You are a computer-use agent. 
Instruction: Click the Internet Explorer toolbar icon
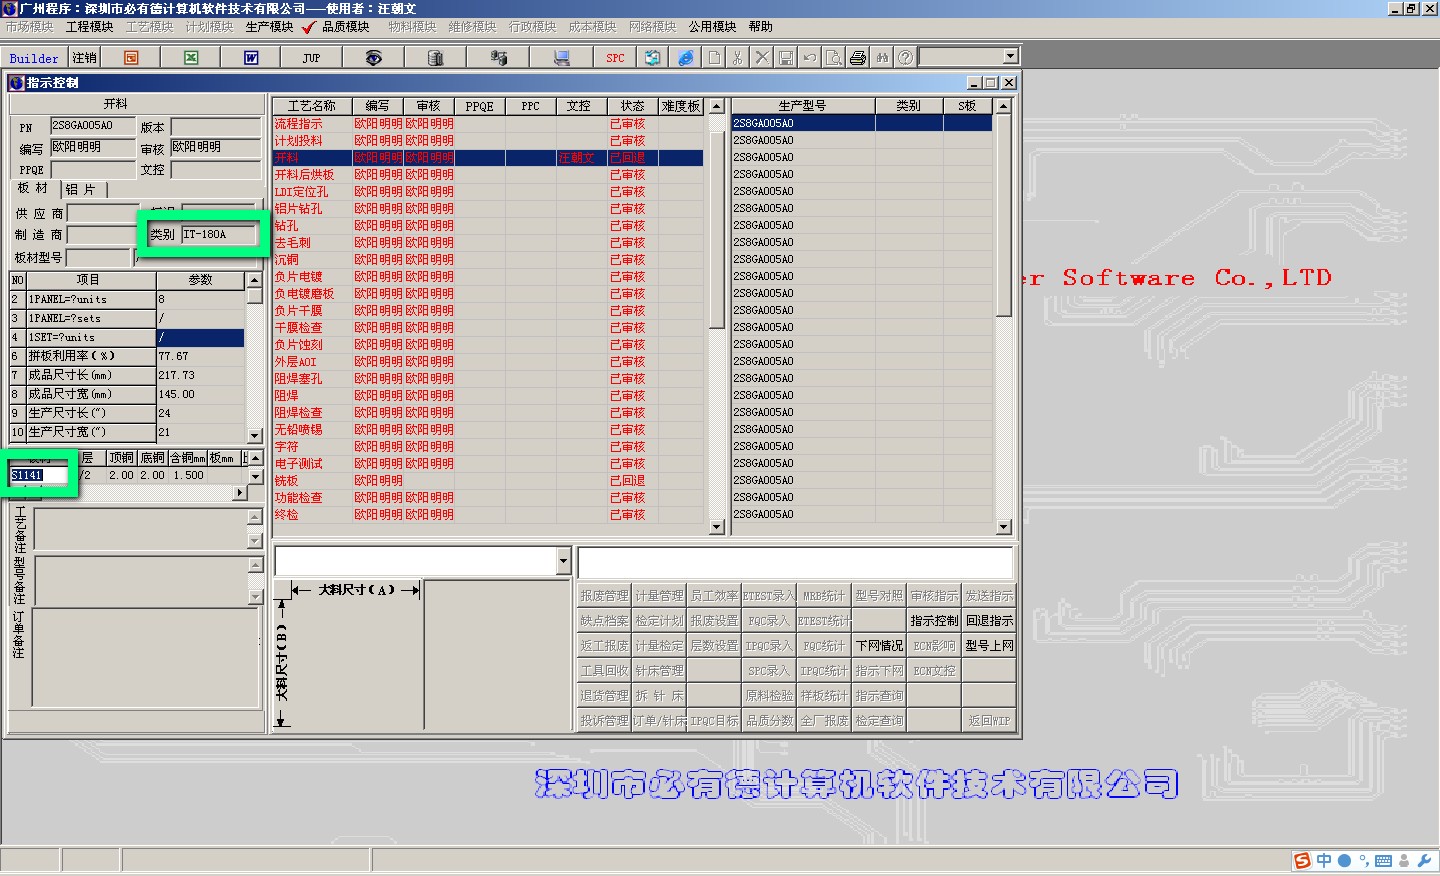click(685, 58)
